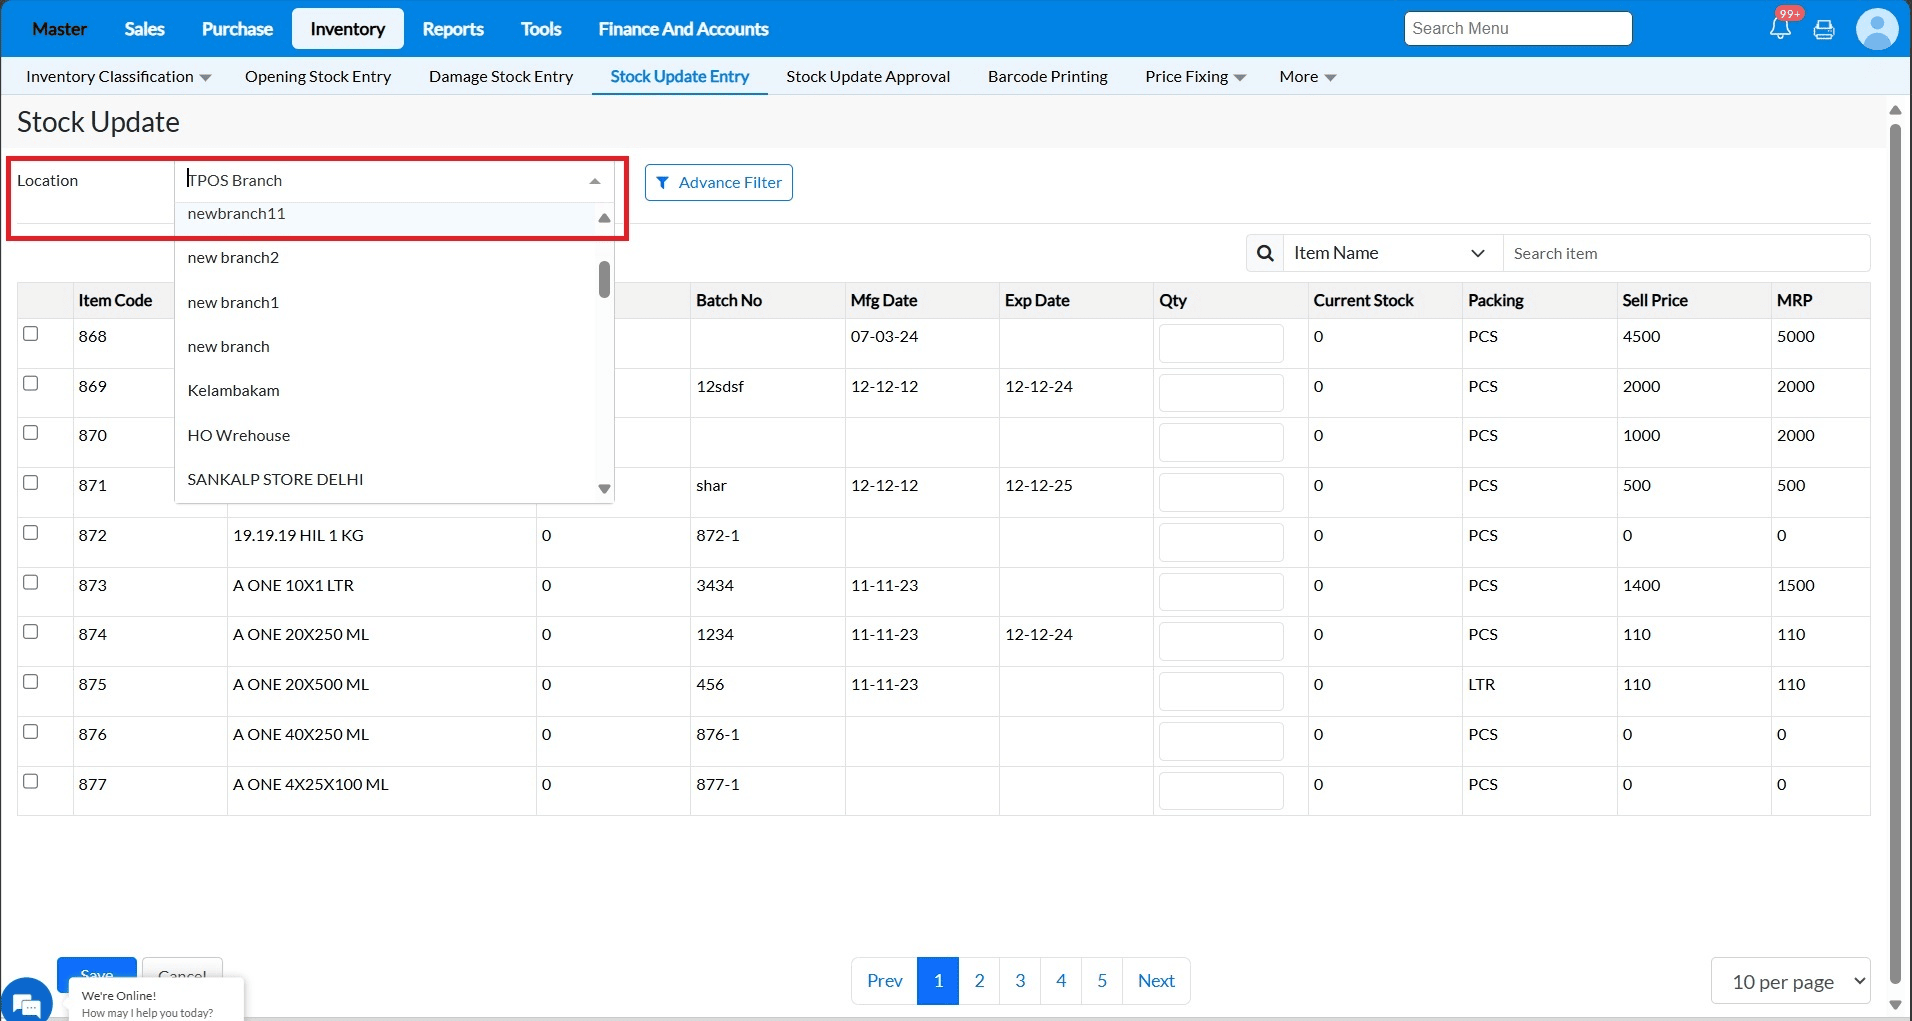
Task: Open the 10 per page selector
Action: coord(1791,981)
